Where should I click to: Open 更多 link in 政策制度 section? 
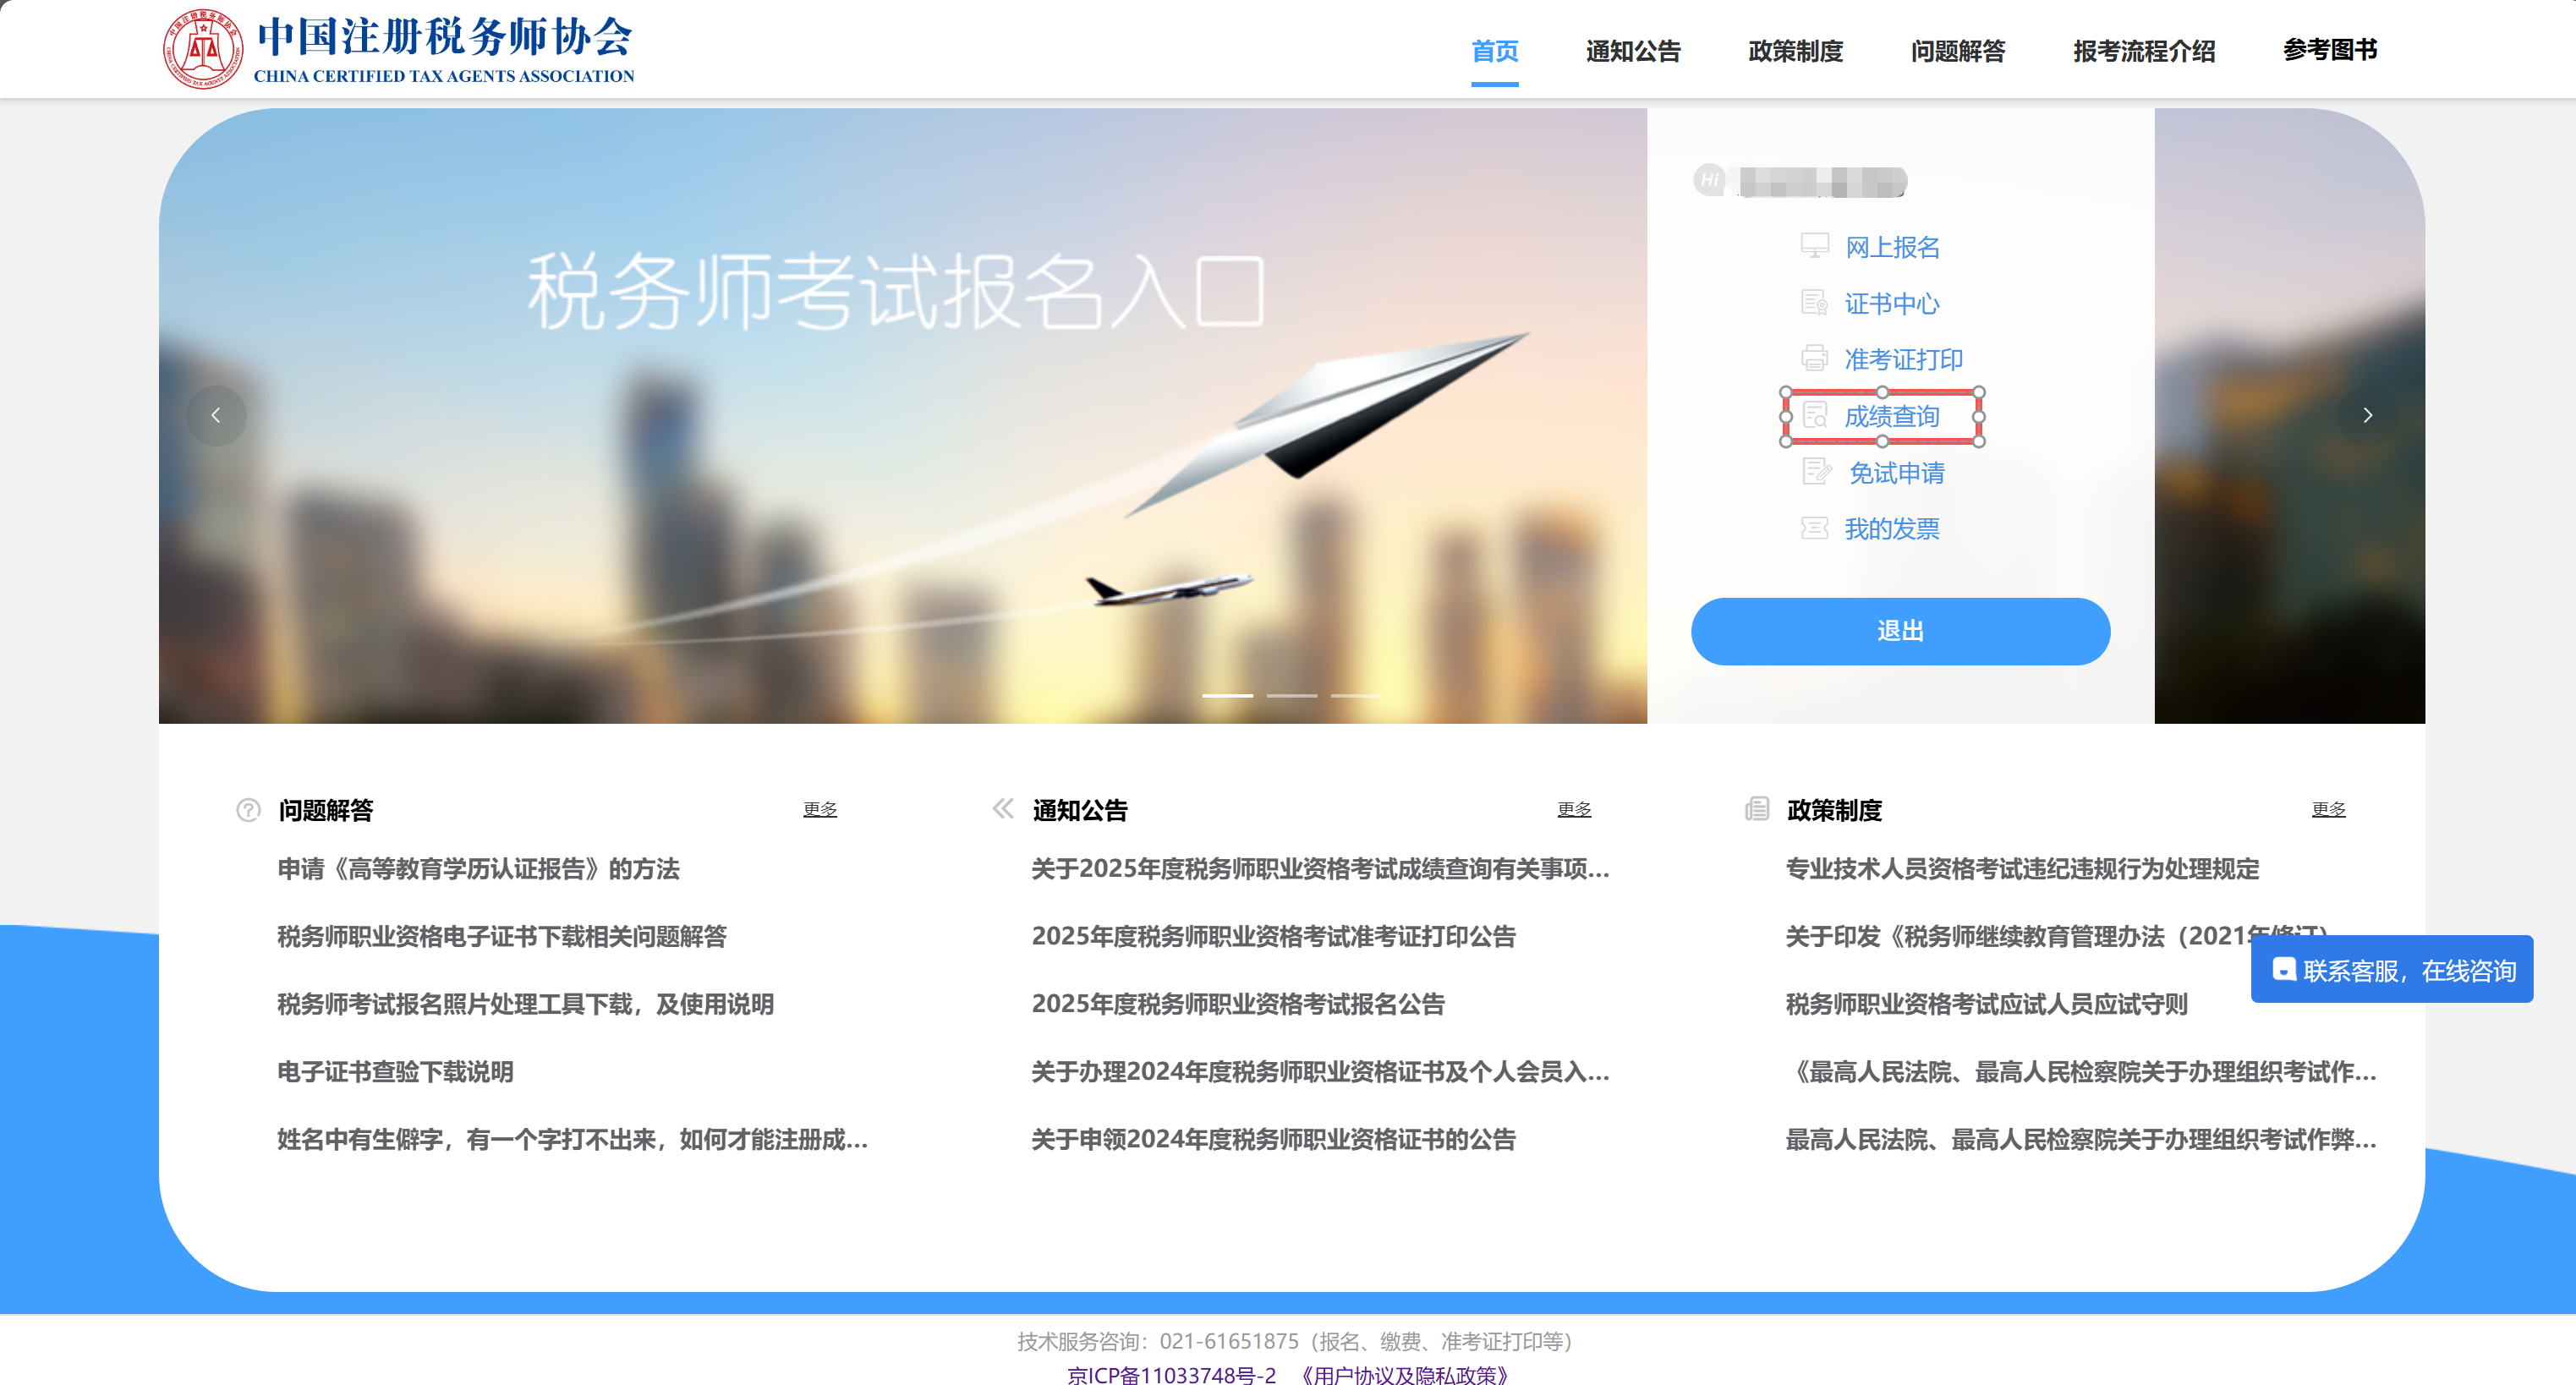point(2327,809)
